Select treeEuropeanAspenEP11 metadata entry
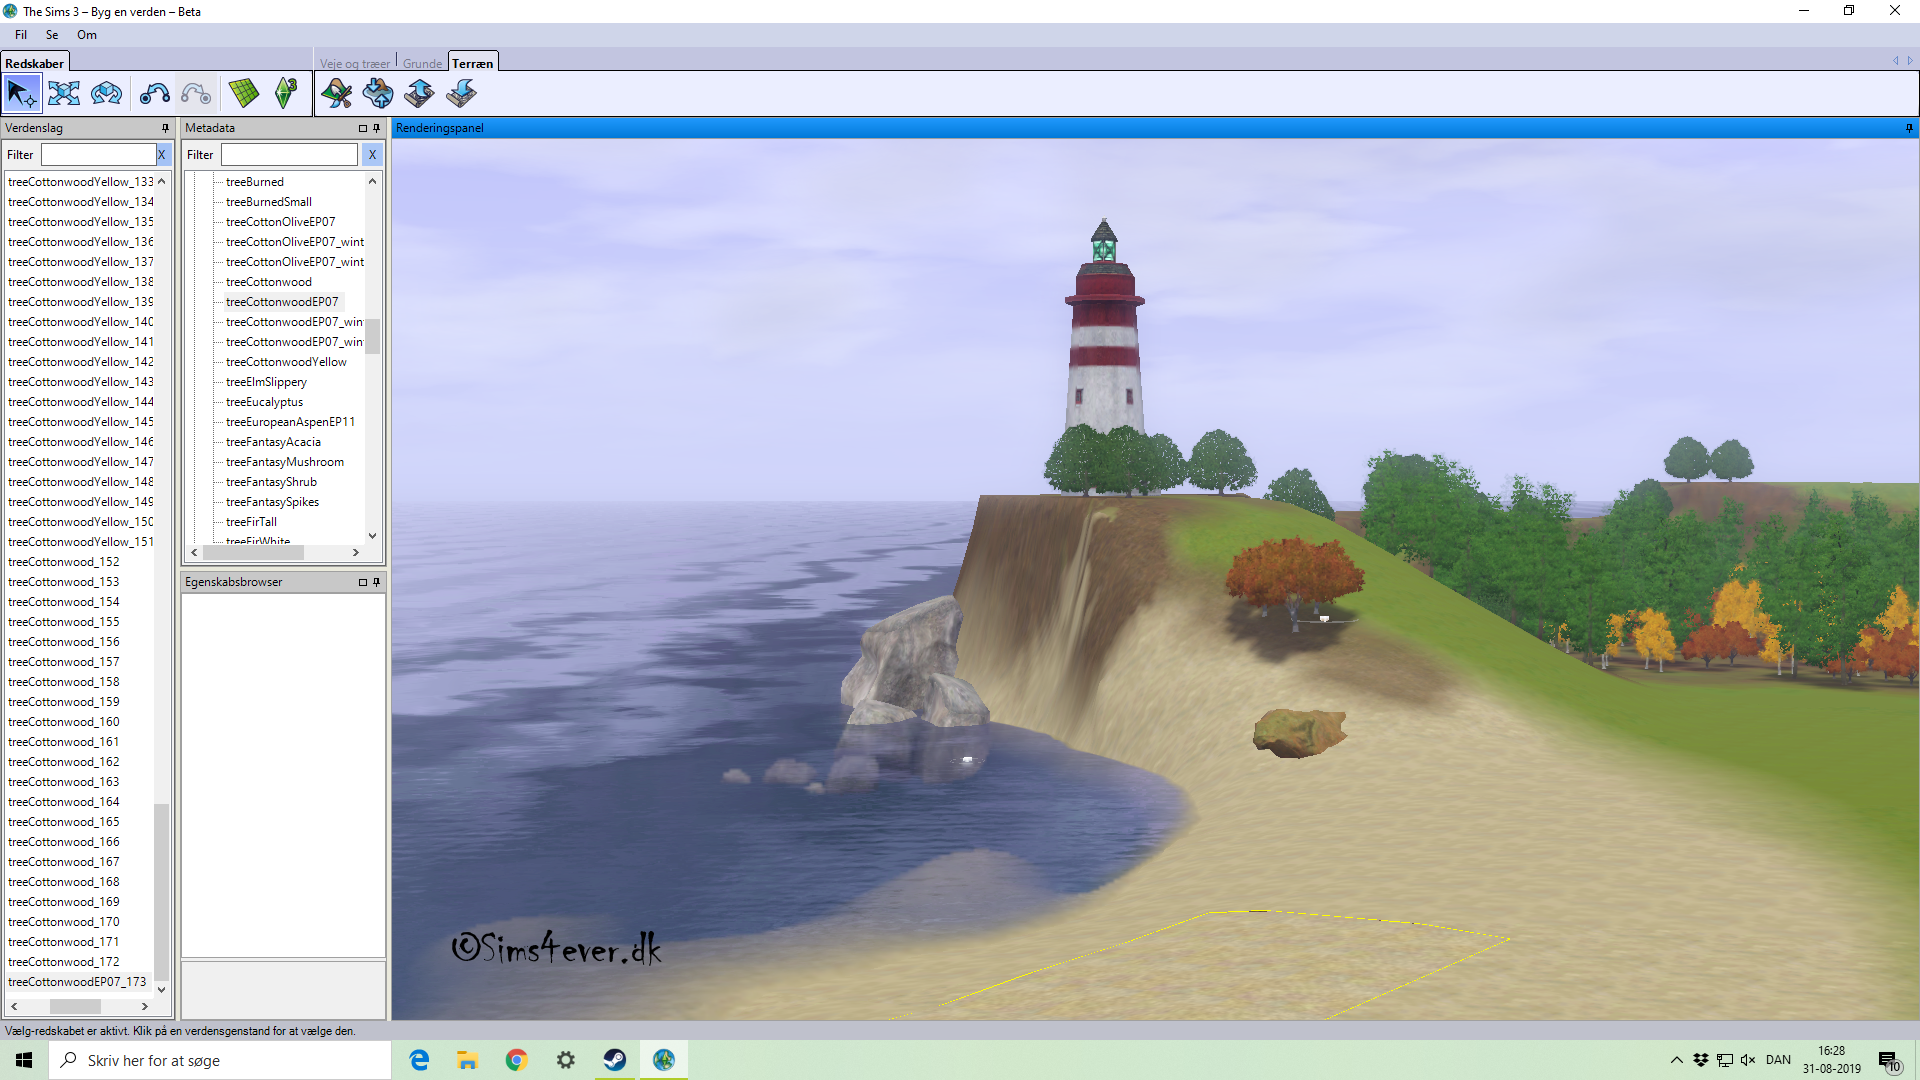Image resolution: width=1920 pixels, height=1080 pixels. 290,422
